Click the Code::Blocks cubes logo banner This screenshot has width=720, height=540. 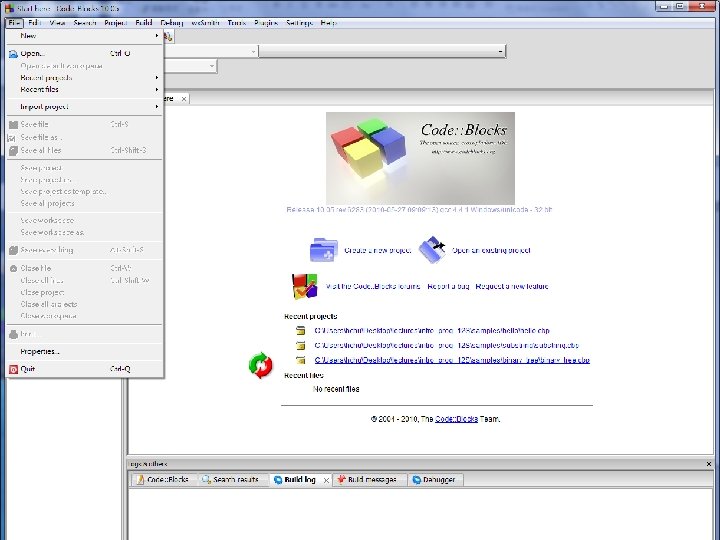pos(420,158)
